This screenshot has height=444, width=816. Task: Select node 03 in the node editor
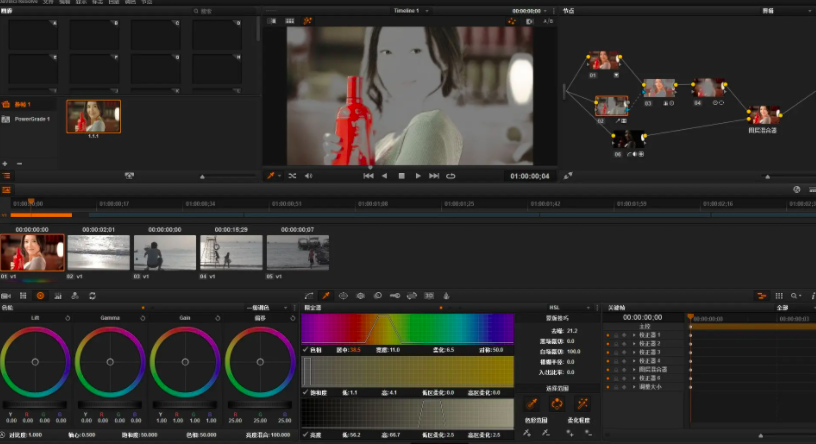(x=659, y=88)
